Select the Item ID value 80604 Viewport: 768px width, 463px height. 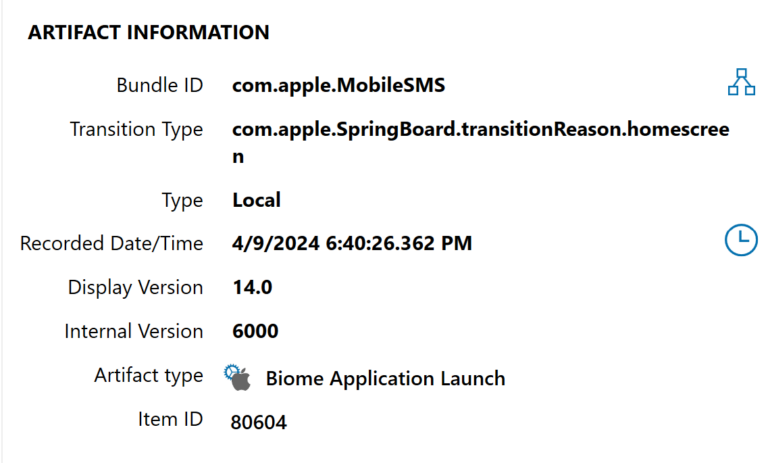[258, 423]
